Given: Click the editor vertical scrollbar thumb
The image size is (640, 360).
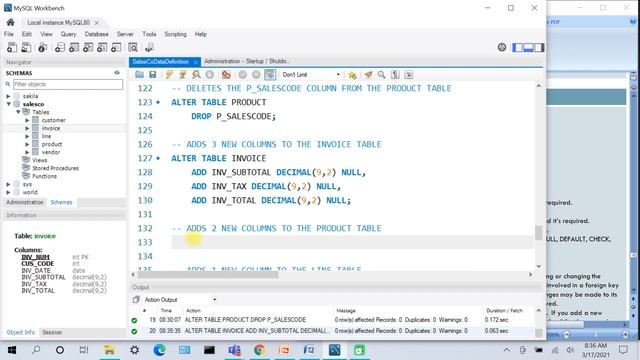Looking at the screenshot, I should (x=538, y=233).
